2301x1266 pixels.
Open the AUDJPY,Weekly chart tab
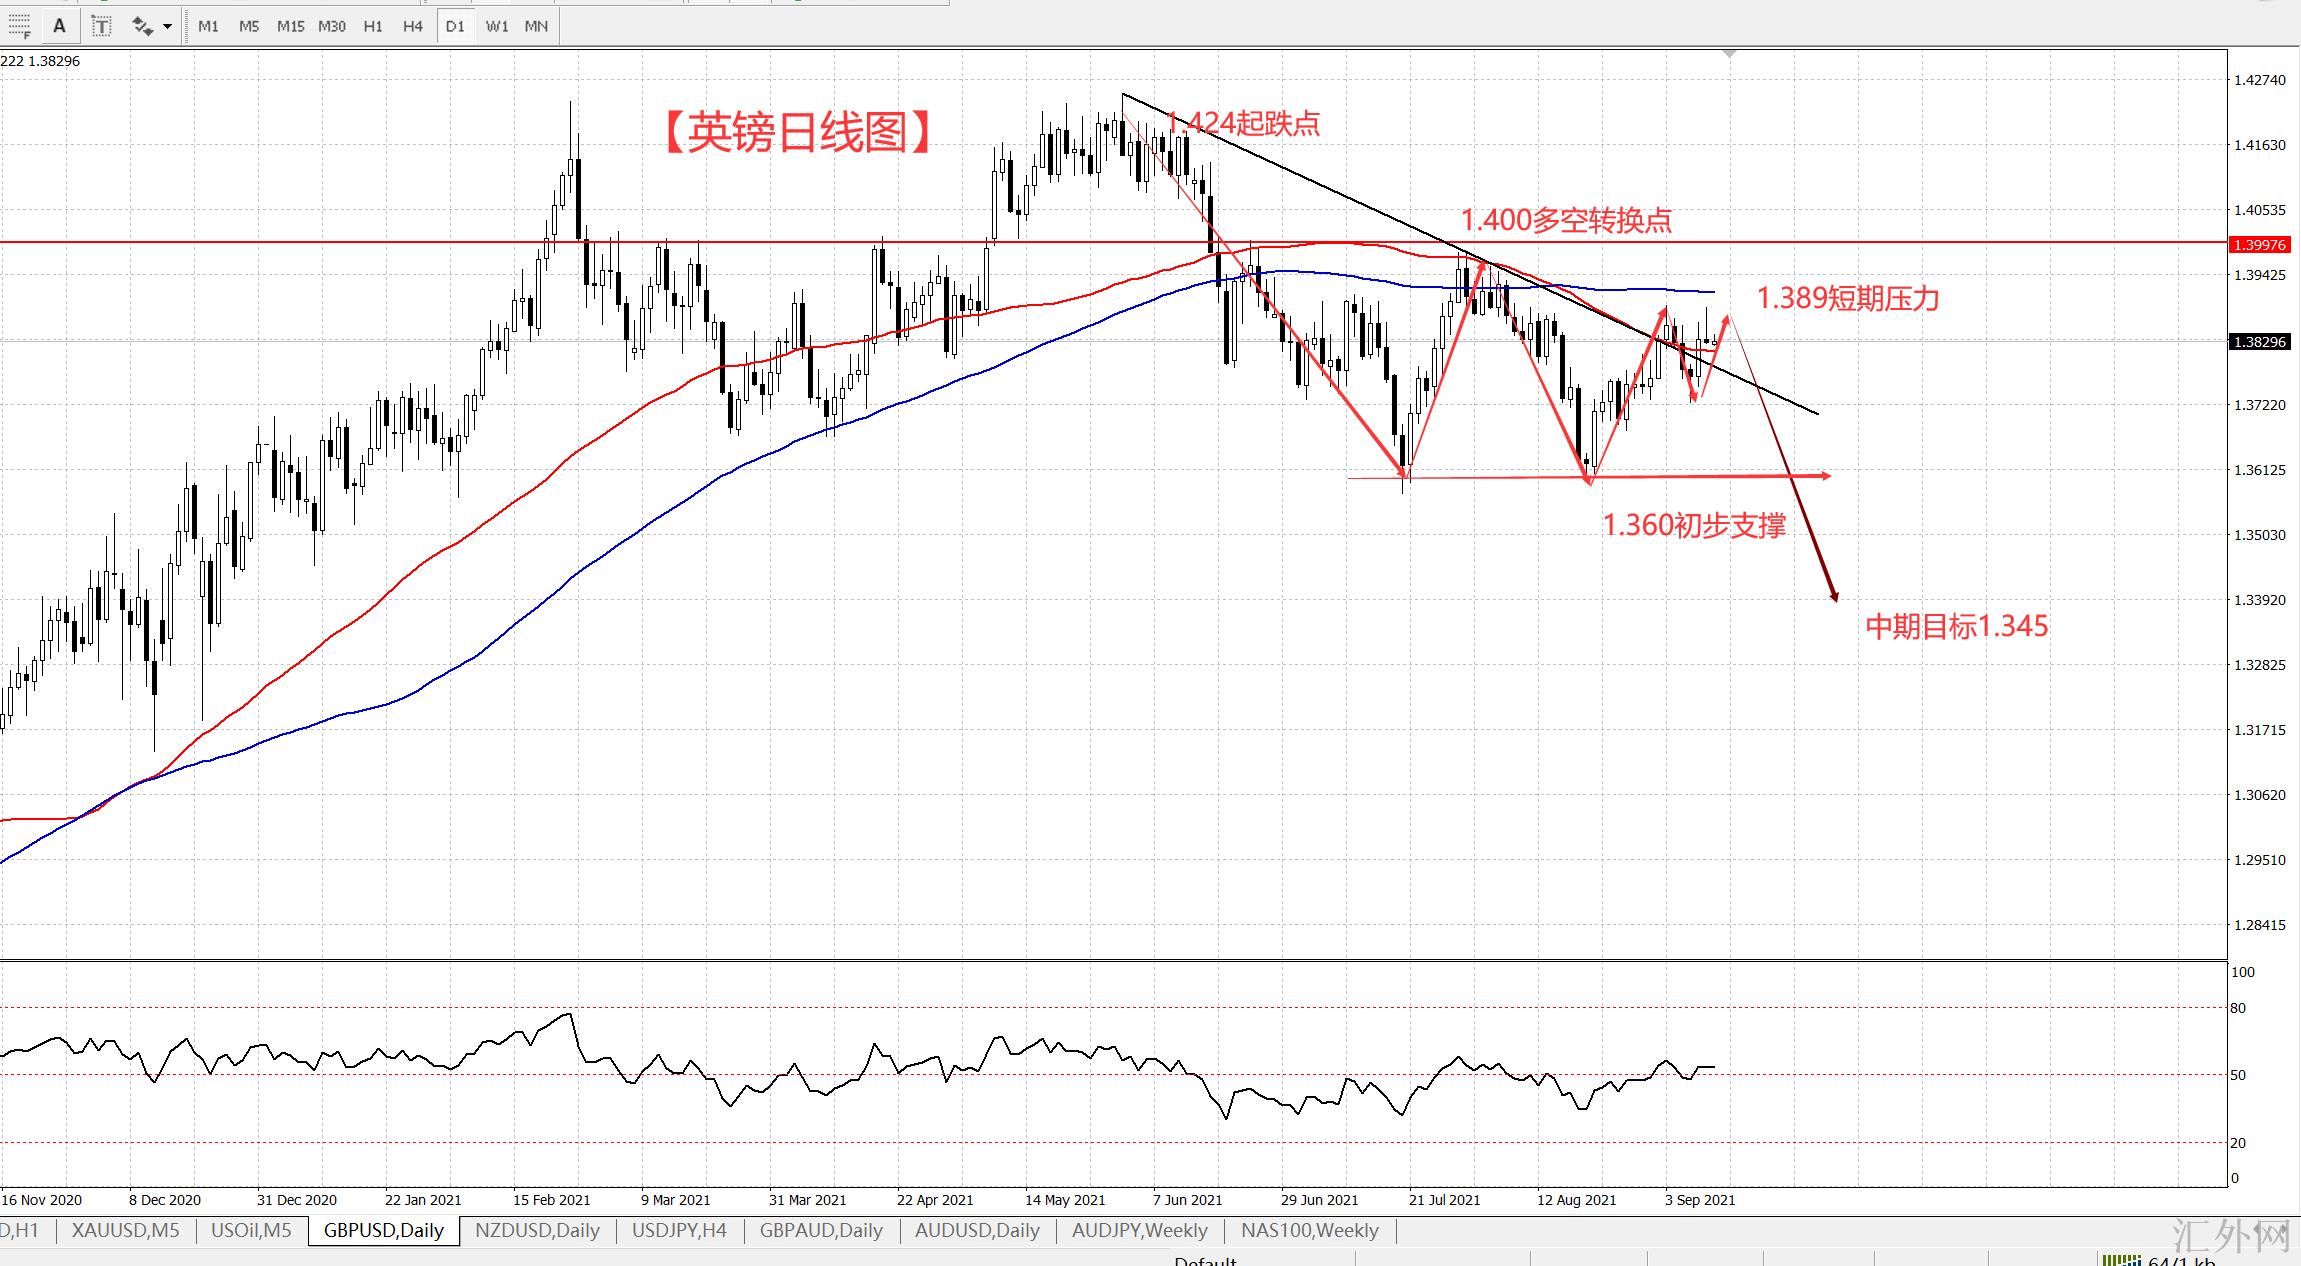coord(1139,1231)
